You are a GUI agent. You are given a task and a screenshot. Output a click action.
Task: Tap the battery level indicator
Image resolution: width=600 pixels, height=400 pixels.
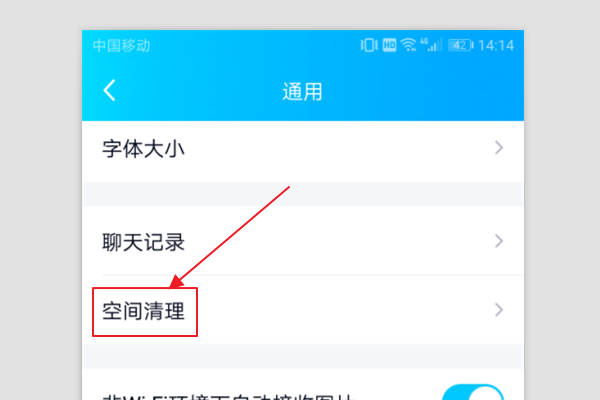[461, 45]
